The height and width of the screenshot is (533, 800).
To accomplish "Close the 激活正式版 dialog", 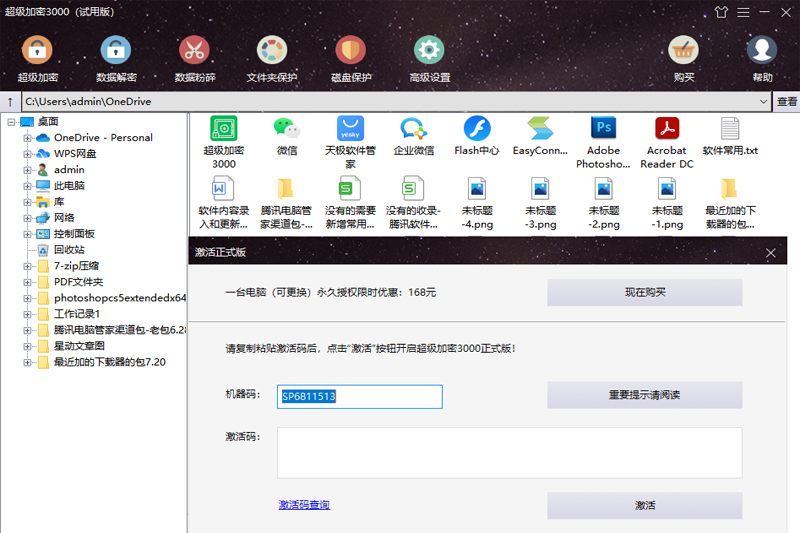I will coord(770,253).
